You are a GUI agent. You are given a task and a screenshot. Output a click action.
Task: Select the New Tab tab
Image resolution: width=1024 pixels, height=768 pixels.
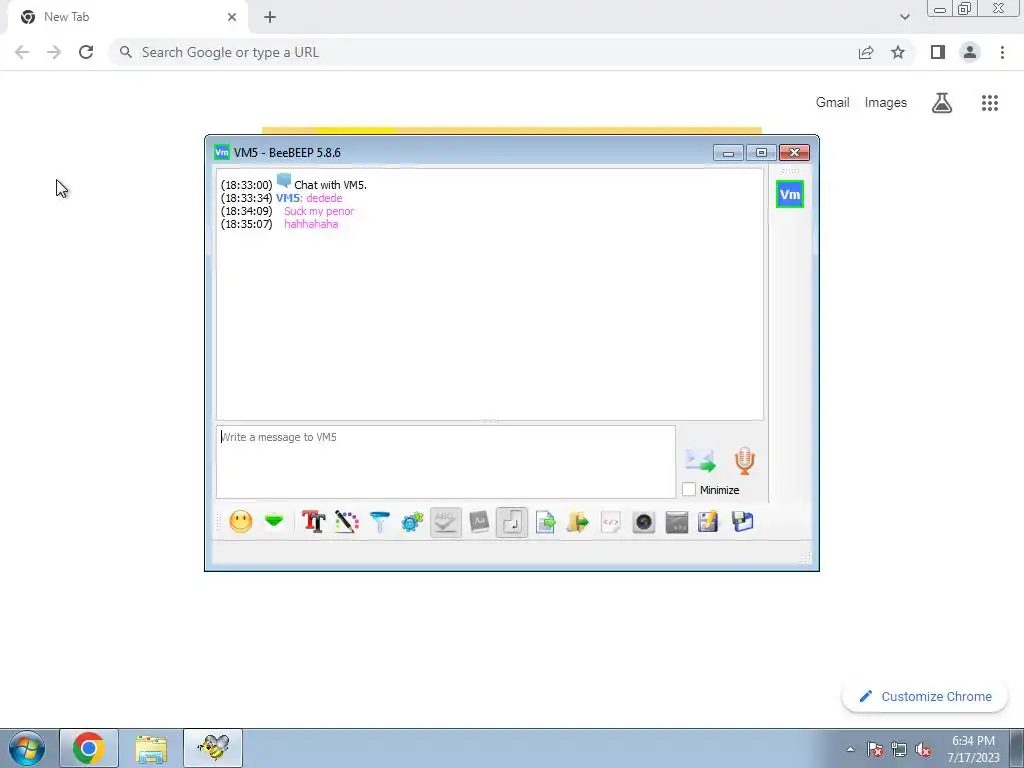127,17
